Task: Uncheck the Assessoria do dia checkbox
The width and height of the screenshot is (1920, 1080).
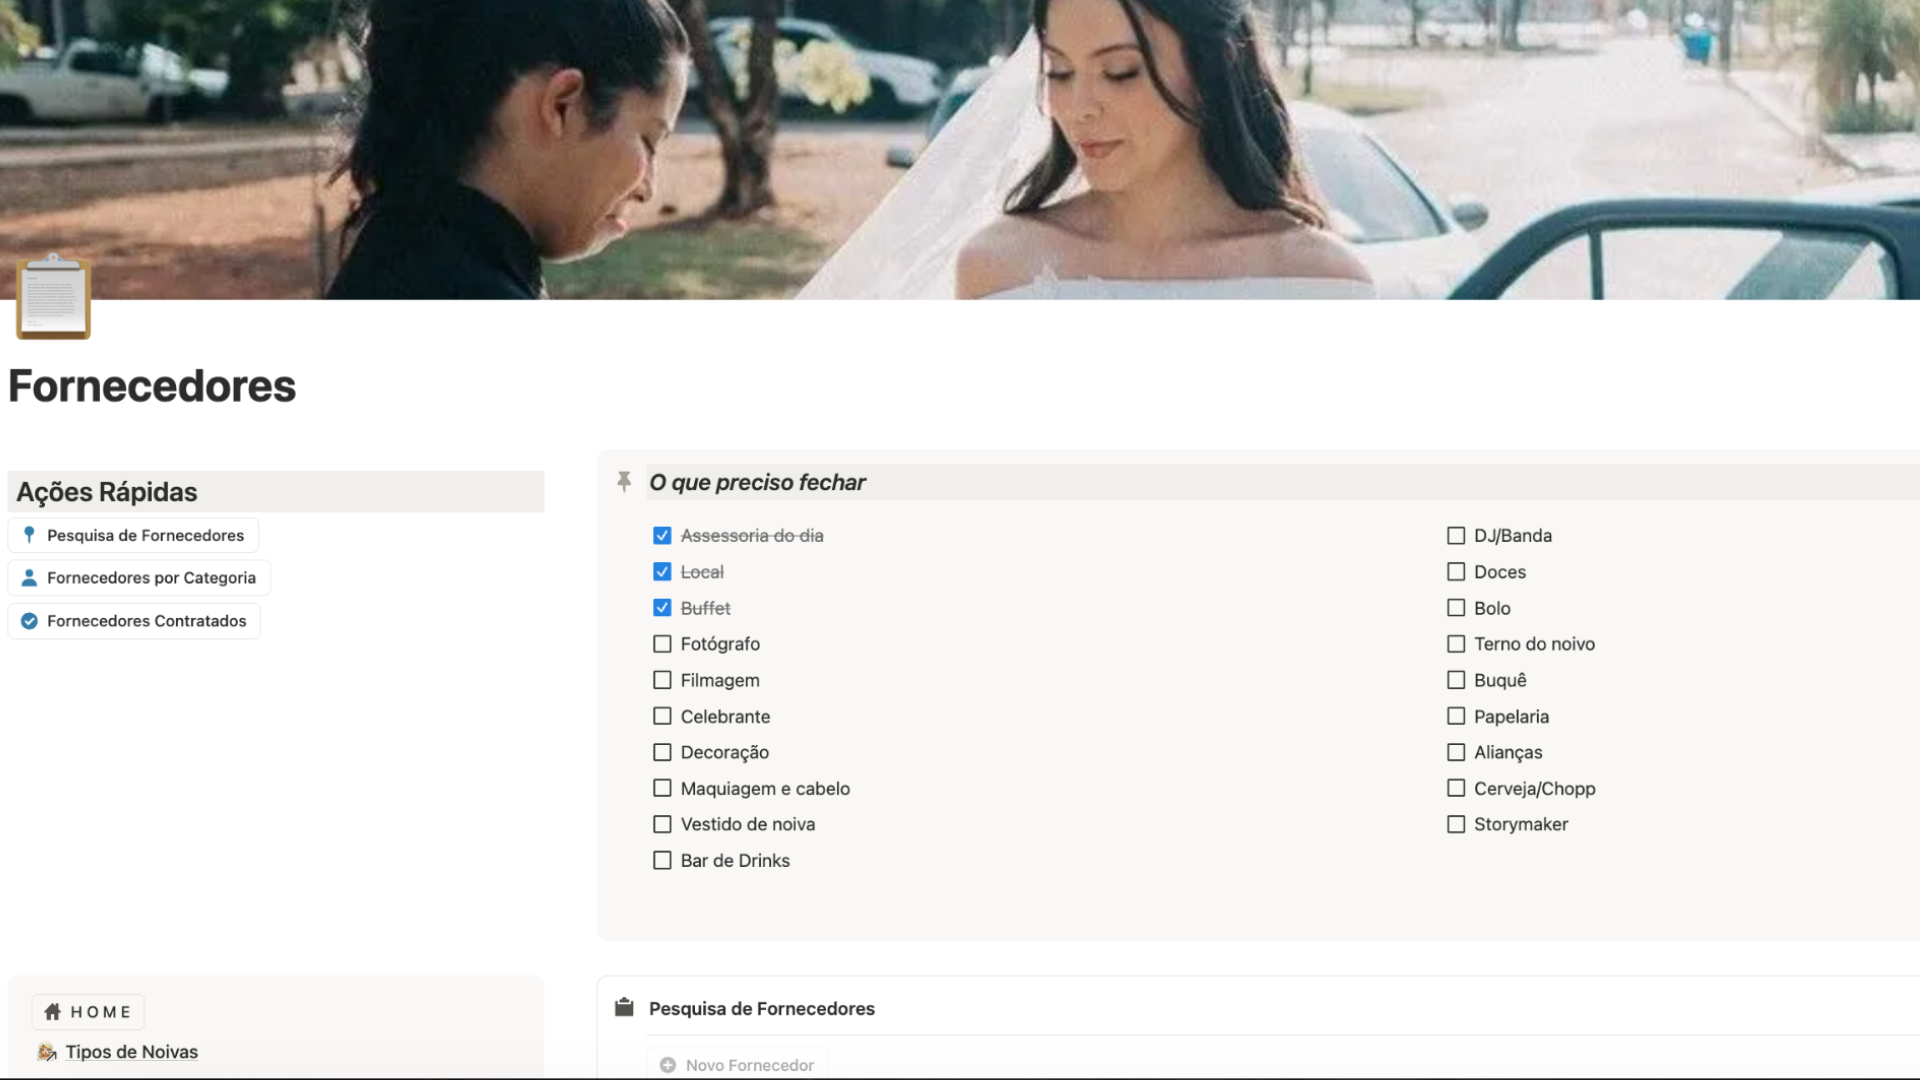Action: 662,536
